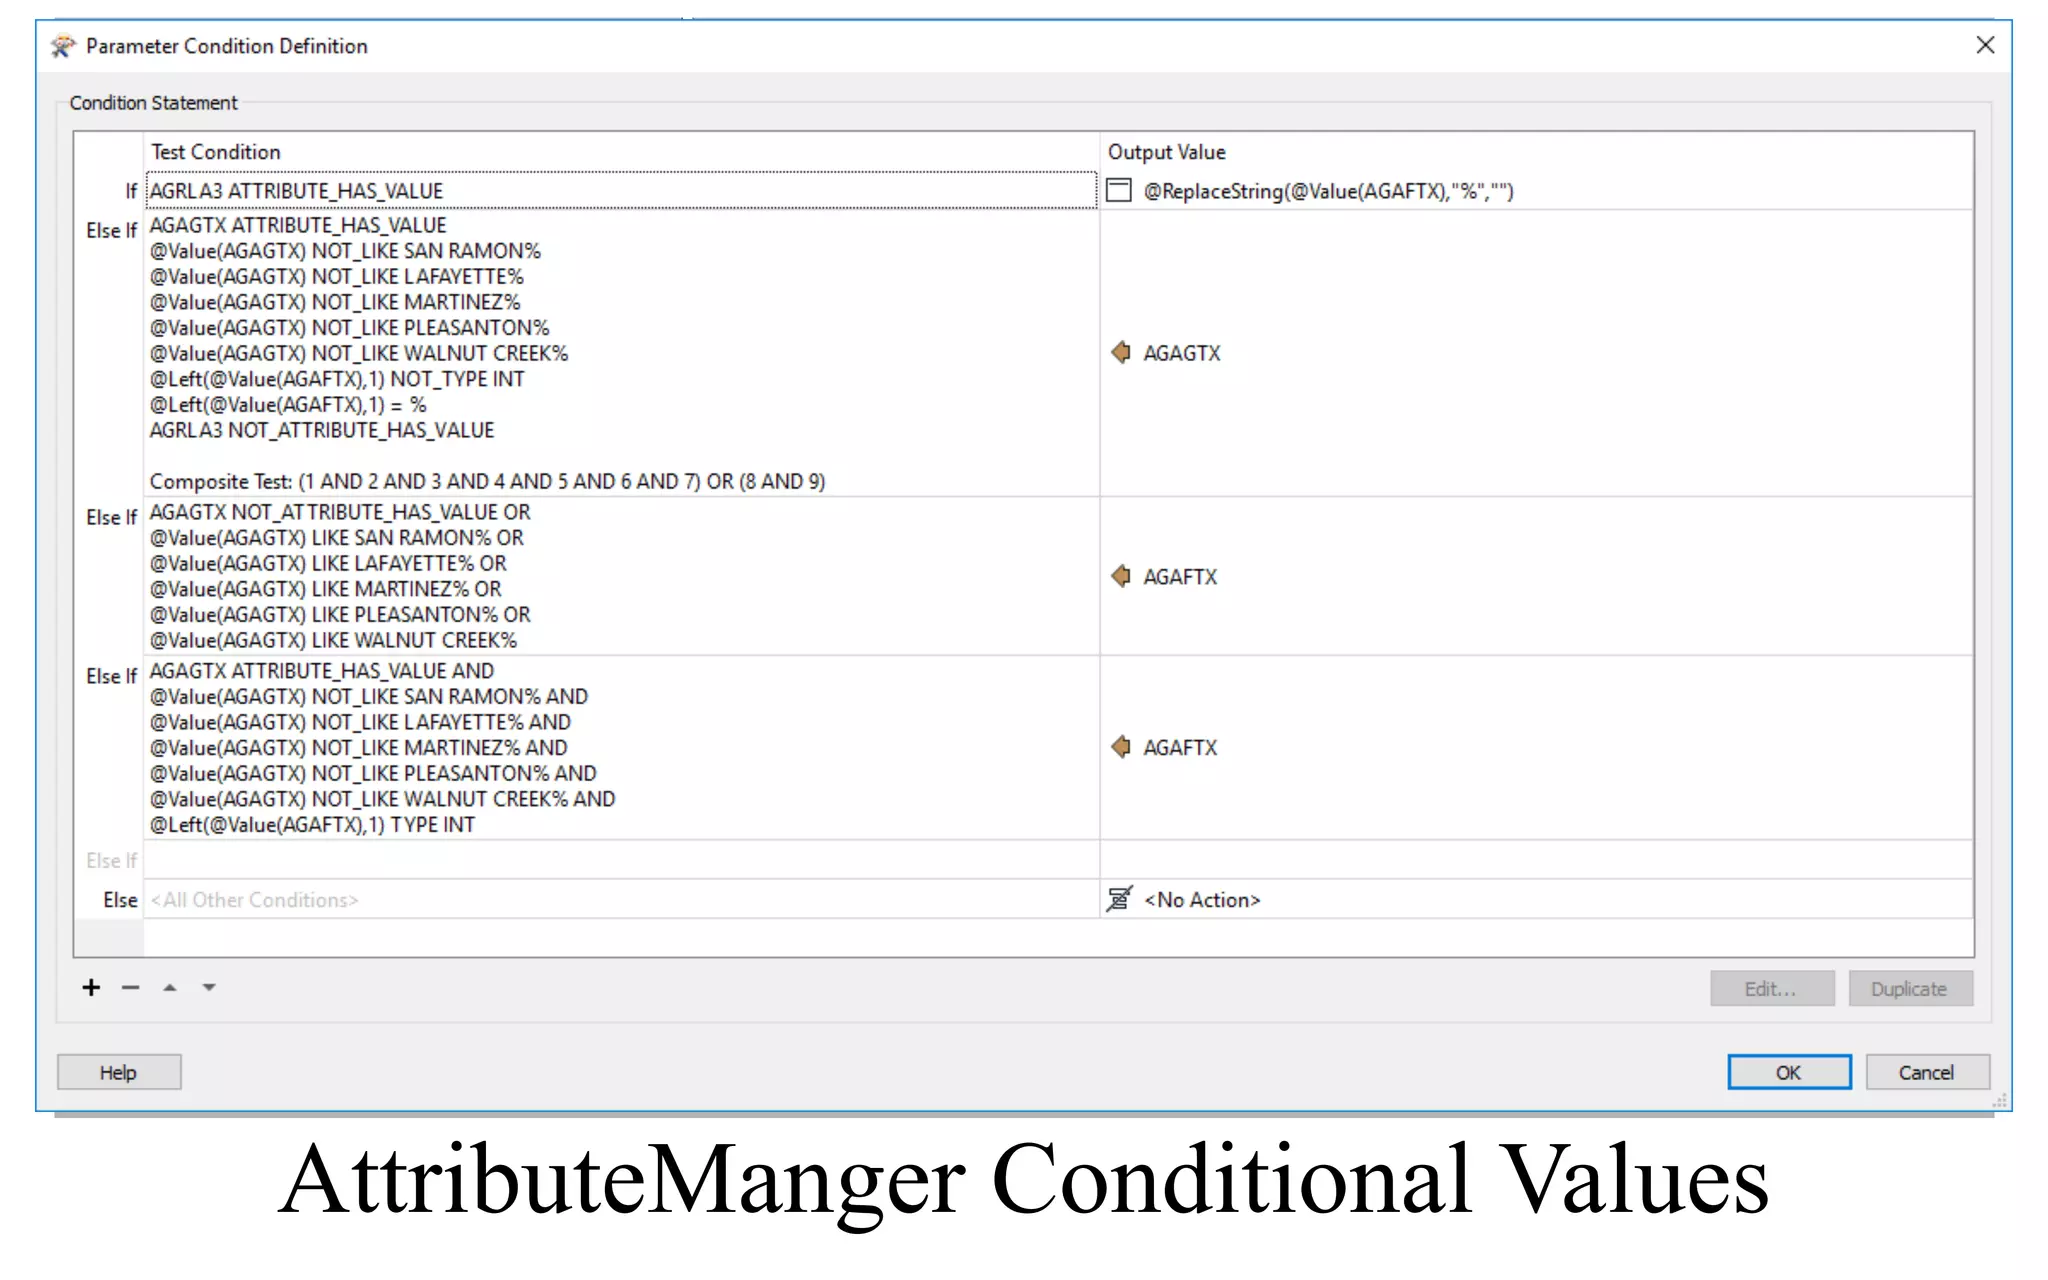This screenshot has height=1280, width=2048.
Task: Select the <No Action> output value
Action: pos(1537,899)
